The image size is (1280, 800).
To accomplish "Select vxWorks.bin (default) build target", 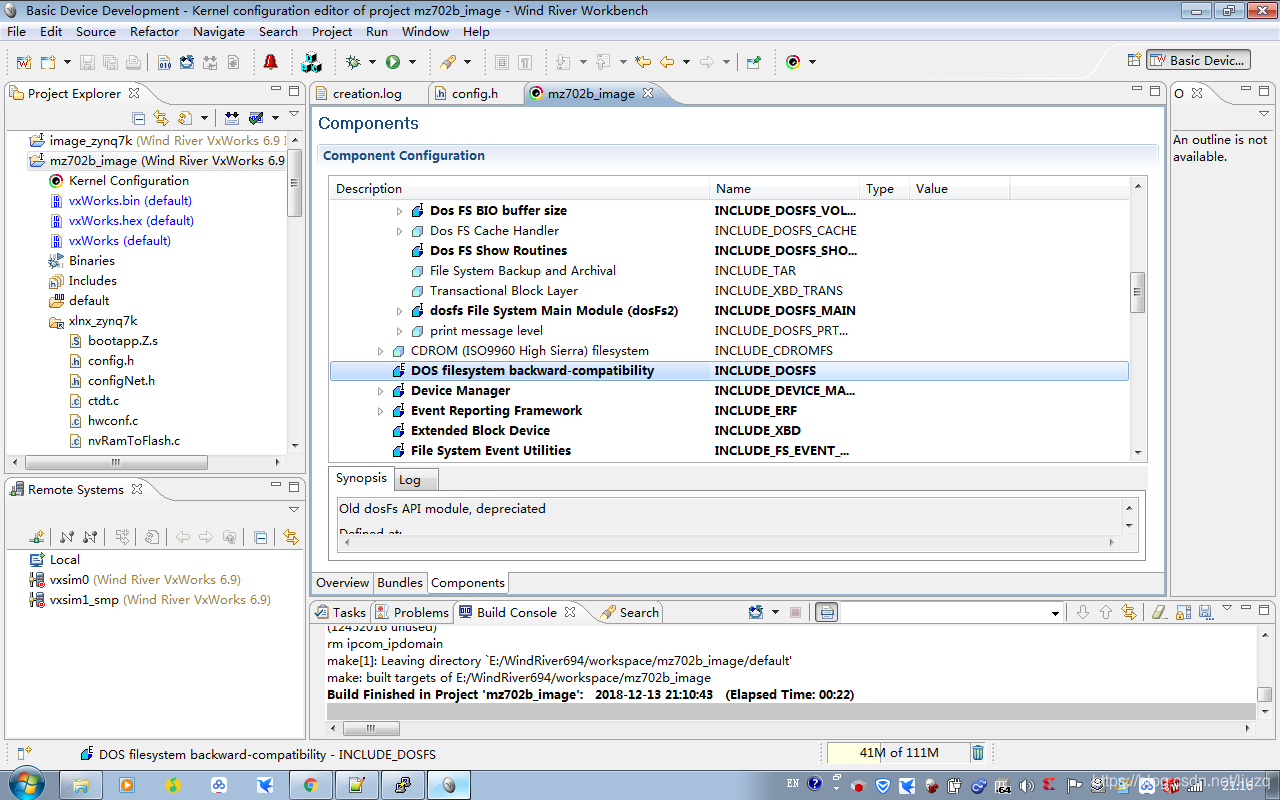I will pyautogui.click(x=131, y=201).
